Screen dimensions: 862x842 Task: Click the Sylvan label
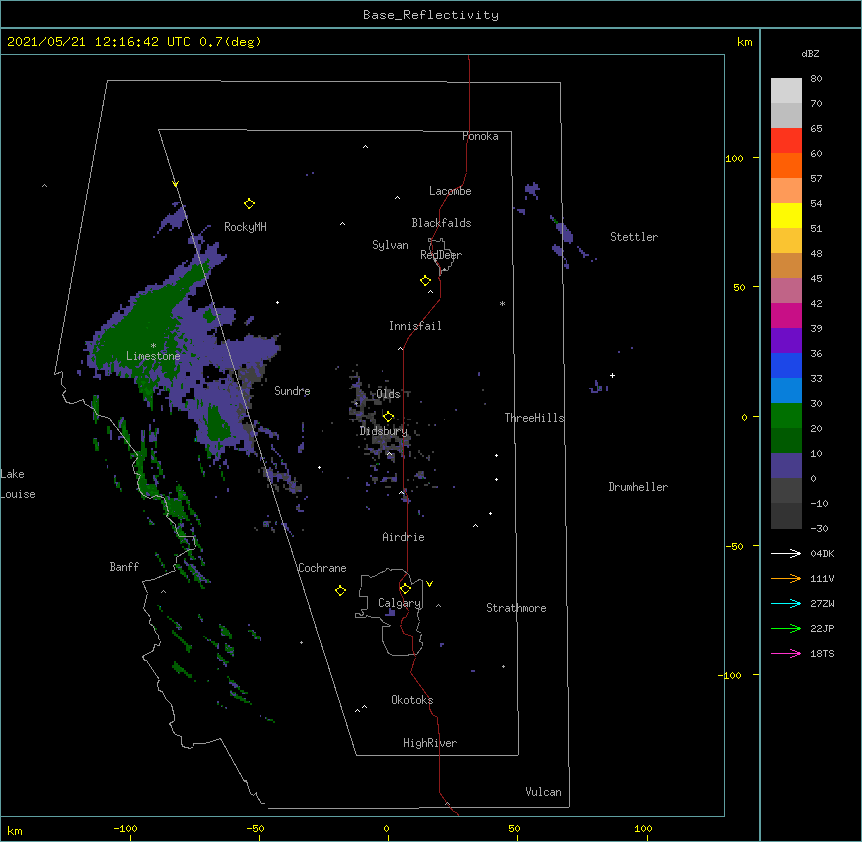pos(390,245)
